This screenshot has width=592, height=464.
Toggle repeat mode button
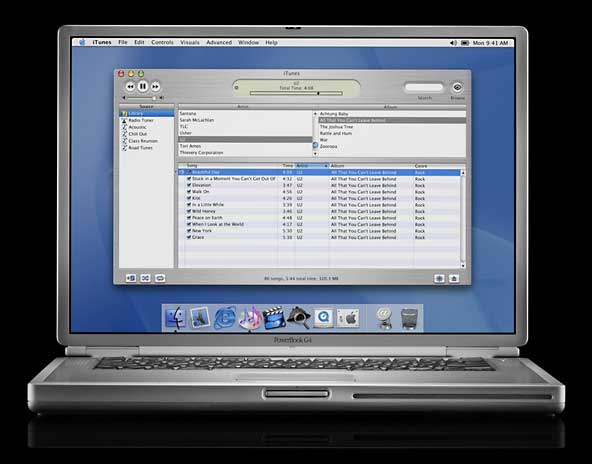point(160,278)
